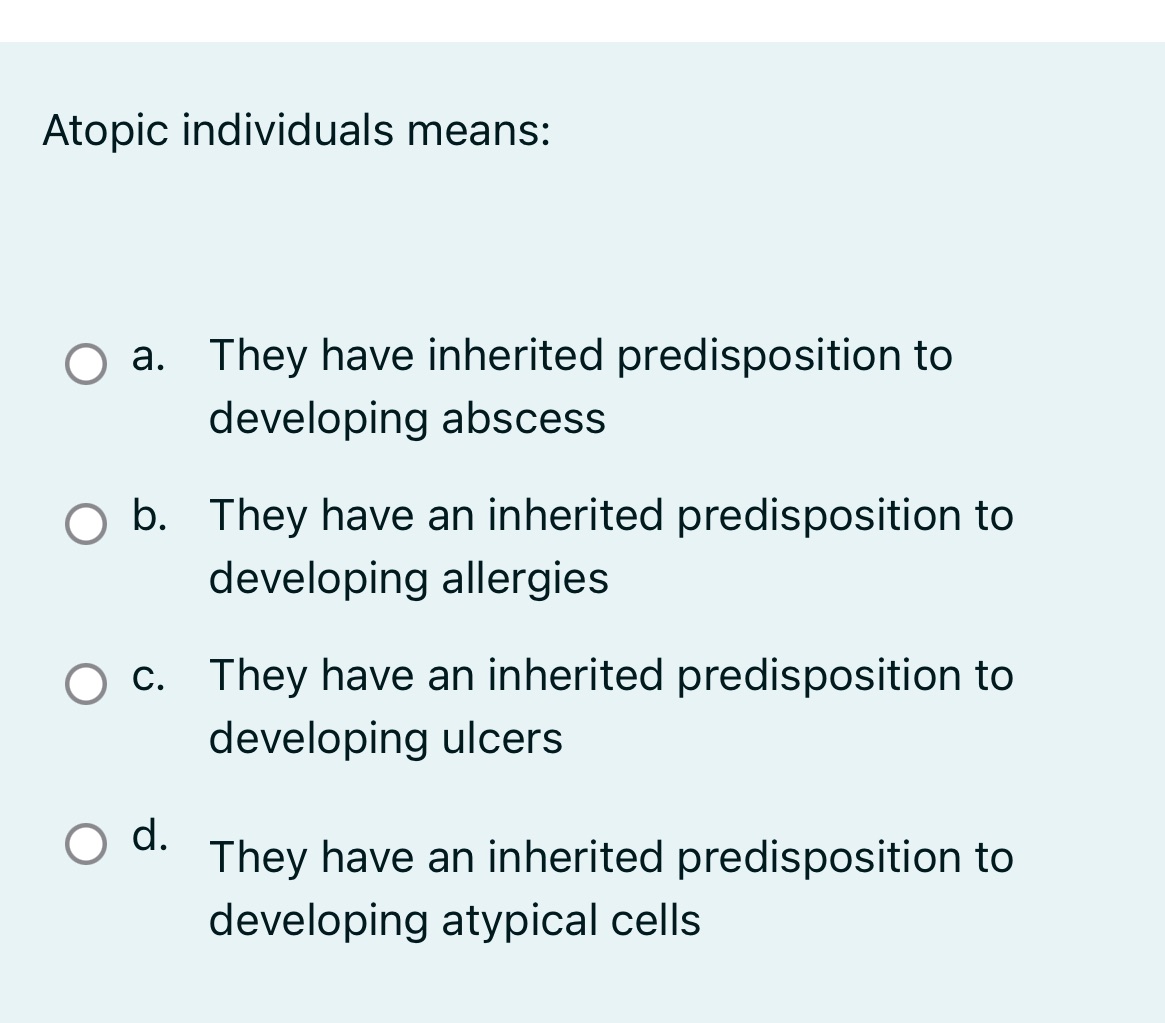Click text 'developing atypical cells'
Viewport: 1165px width, 1023px height.
pos(452,919)
